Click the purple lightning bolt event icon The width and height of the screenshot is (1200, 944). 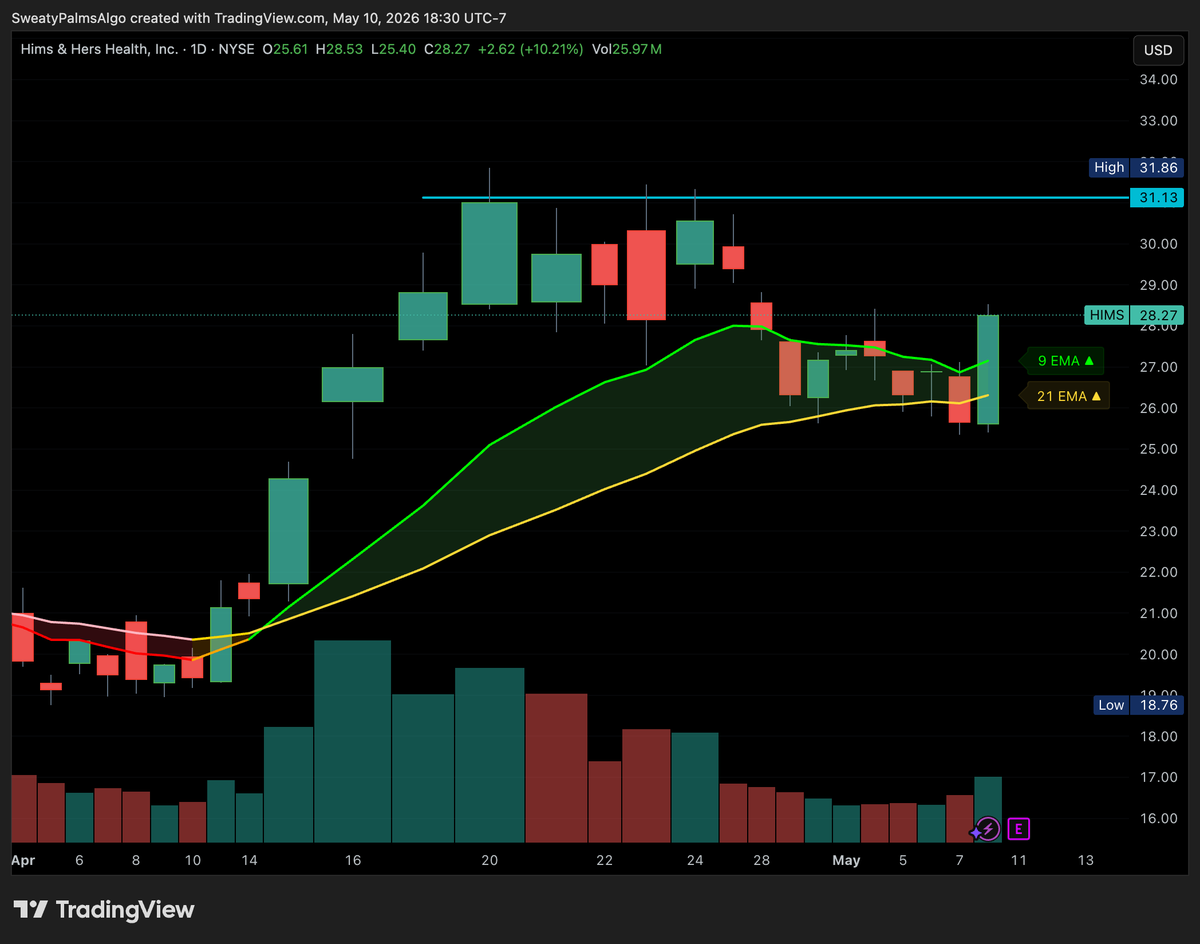987,829
